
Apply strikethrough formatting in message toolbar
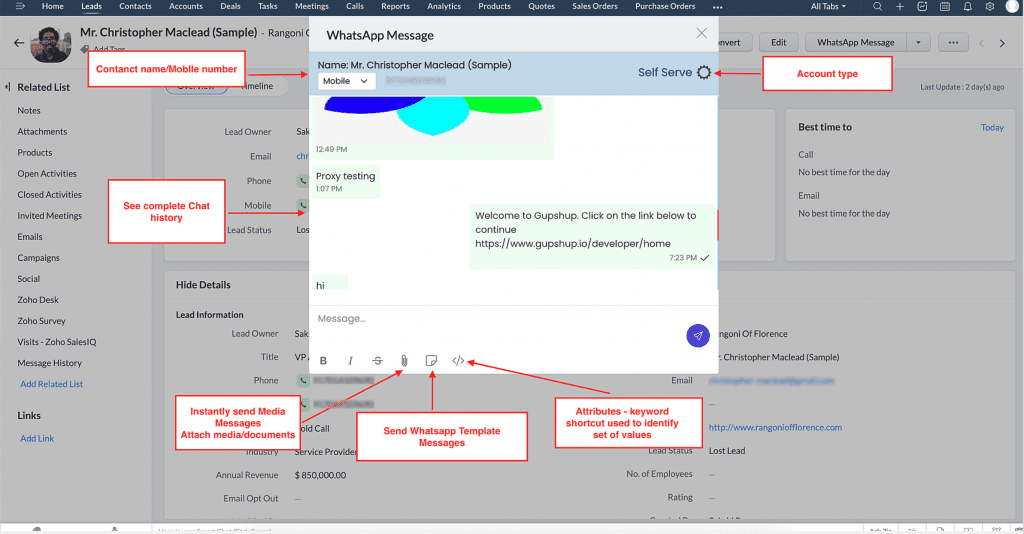click(377, 360)
